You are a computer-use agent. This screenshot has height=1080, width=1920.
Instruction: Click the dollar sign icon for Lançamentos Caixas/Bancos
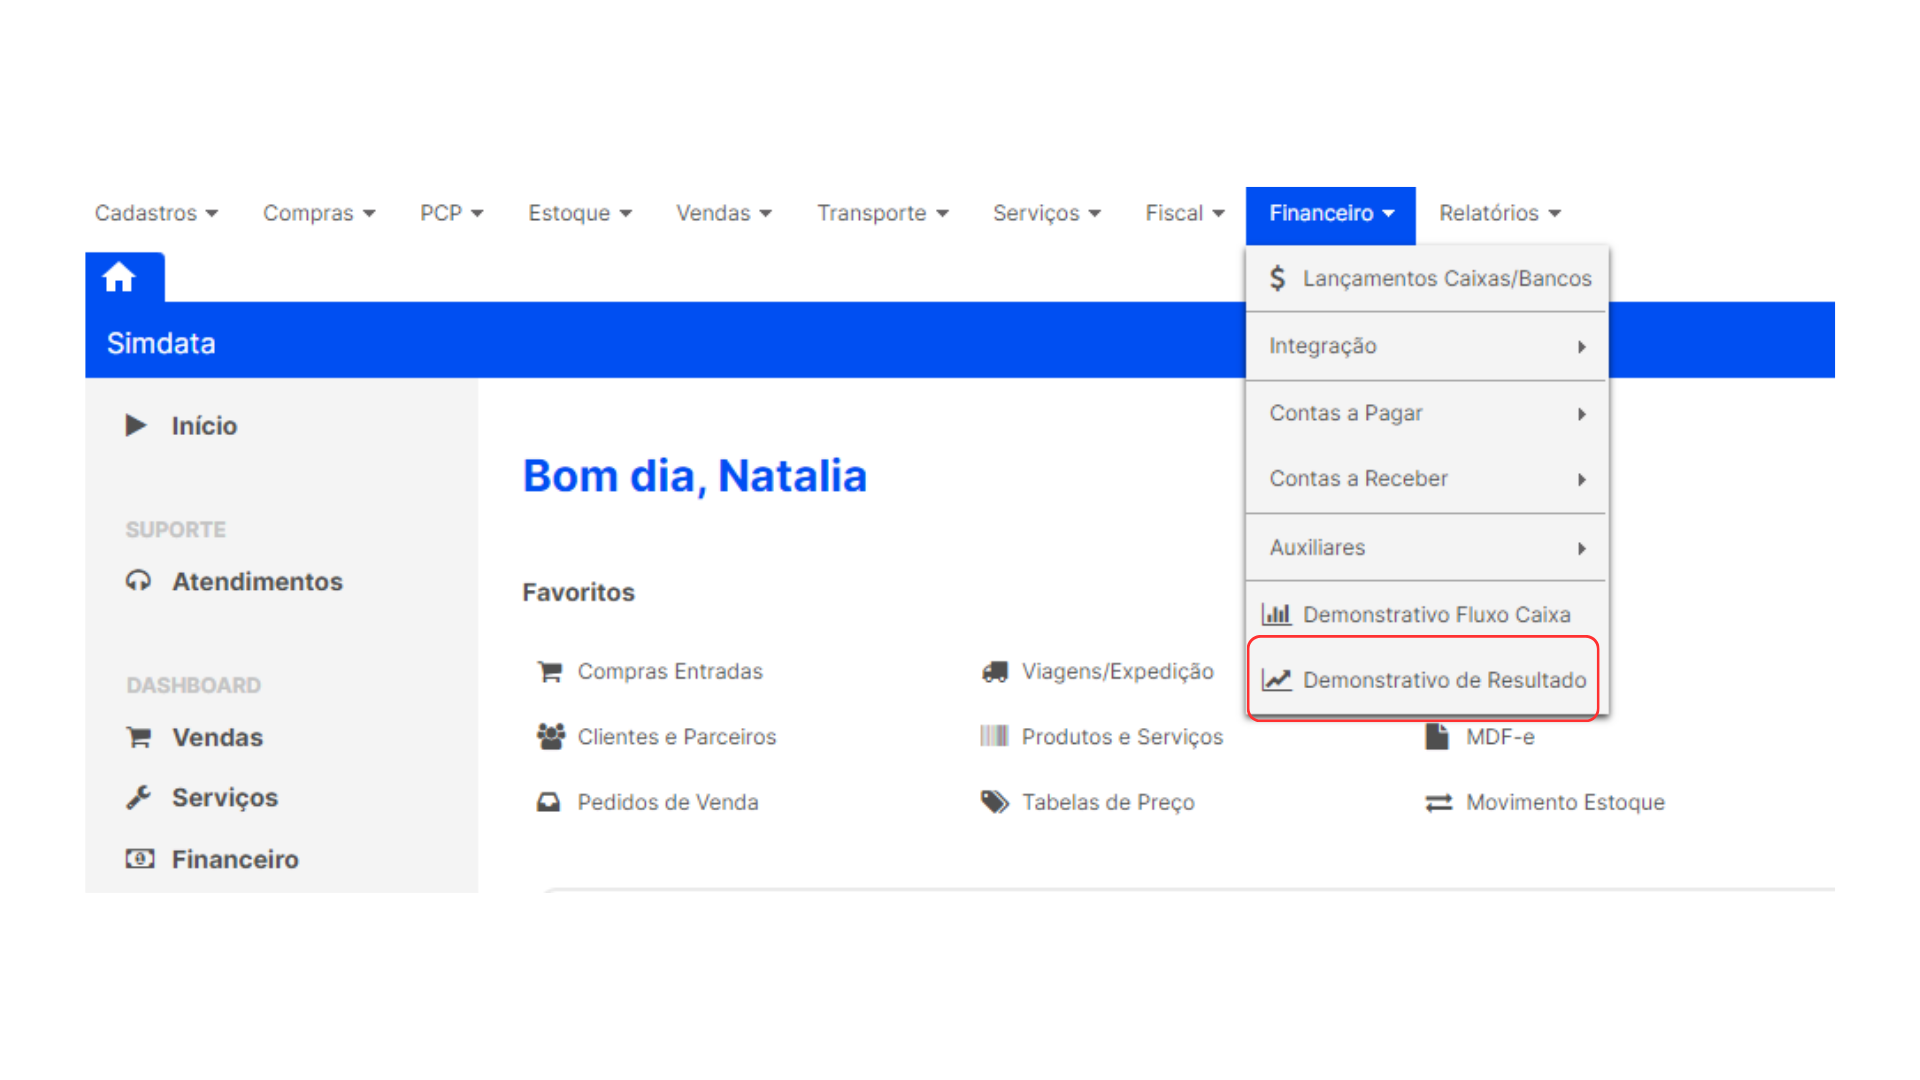1278,278
